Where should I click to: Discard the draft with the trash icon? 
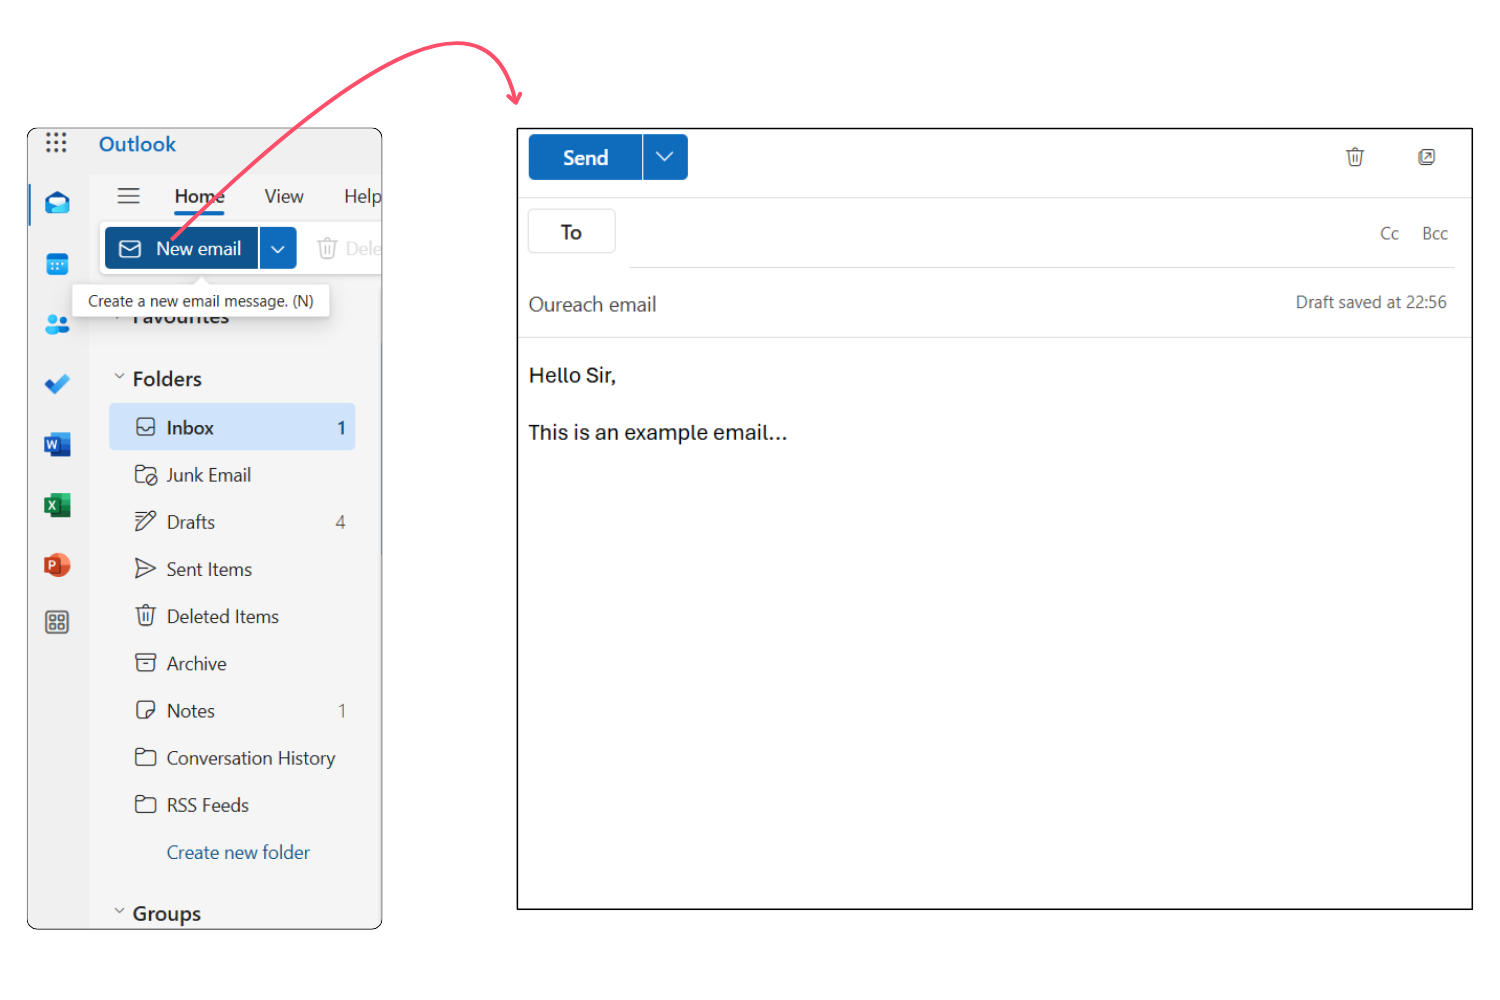pyautogui.click(x=1355, y=157)
